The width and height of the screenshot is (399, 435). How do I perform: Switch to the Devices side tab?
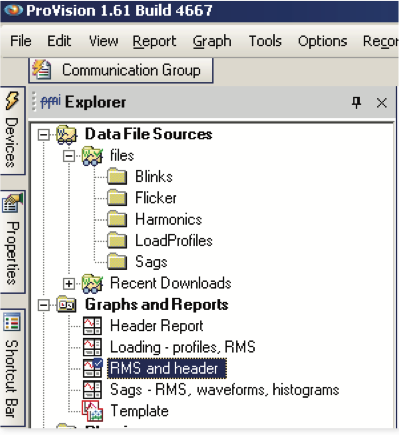point(13,130)
